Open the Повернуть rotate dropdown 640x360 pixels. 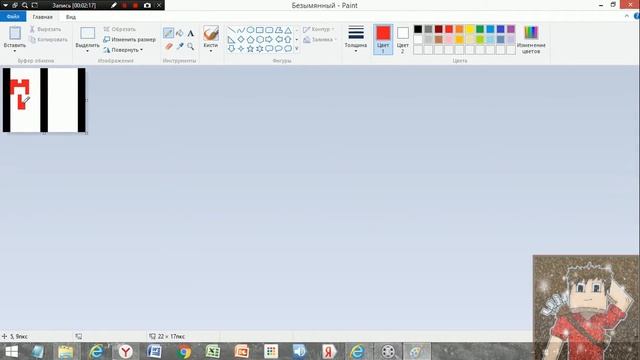(123, 50)
